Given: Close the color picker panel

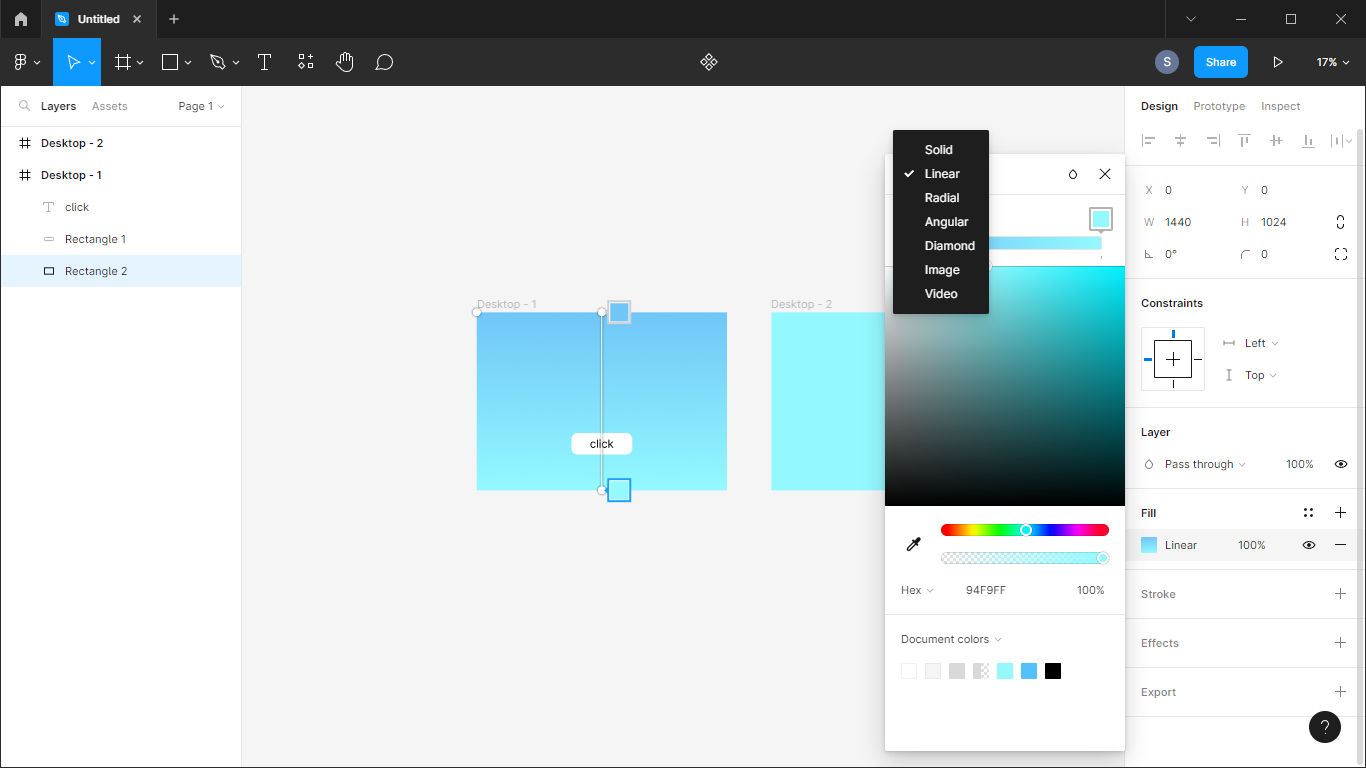Looking at the screenshot, I should coord(1105,174).
